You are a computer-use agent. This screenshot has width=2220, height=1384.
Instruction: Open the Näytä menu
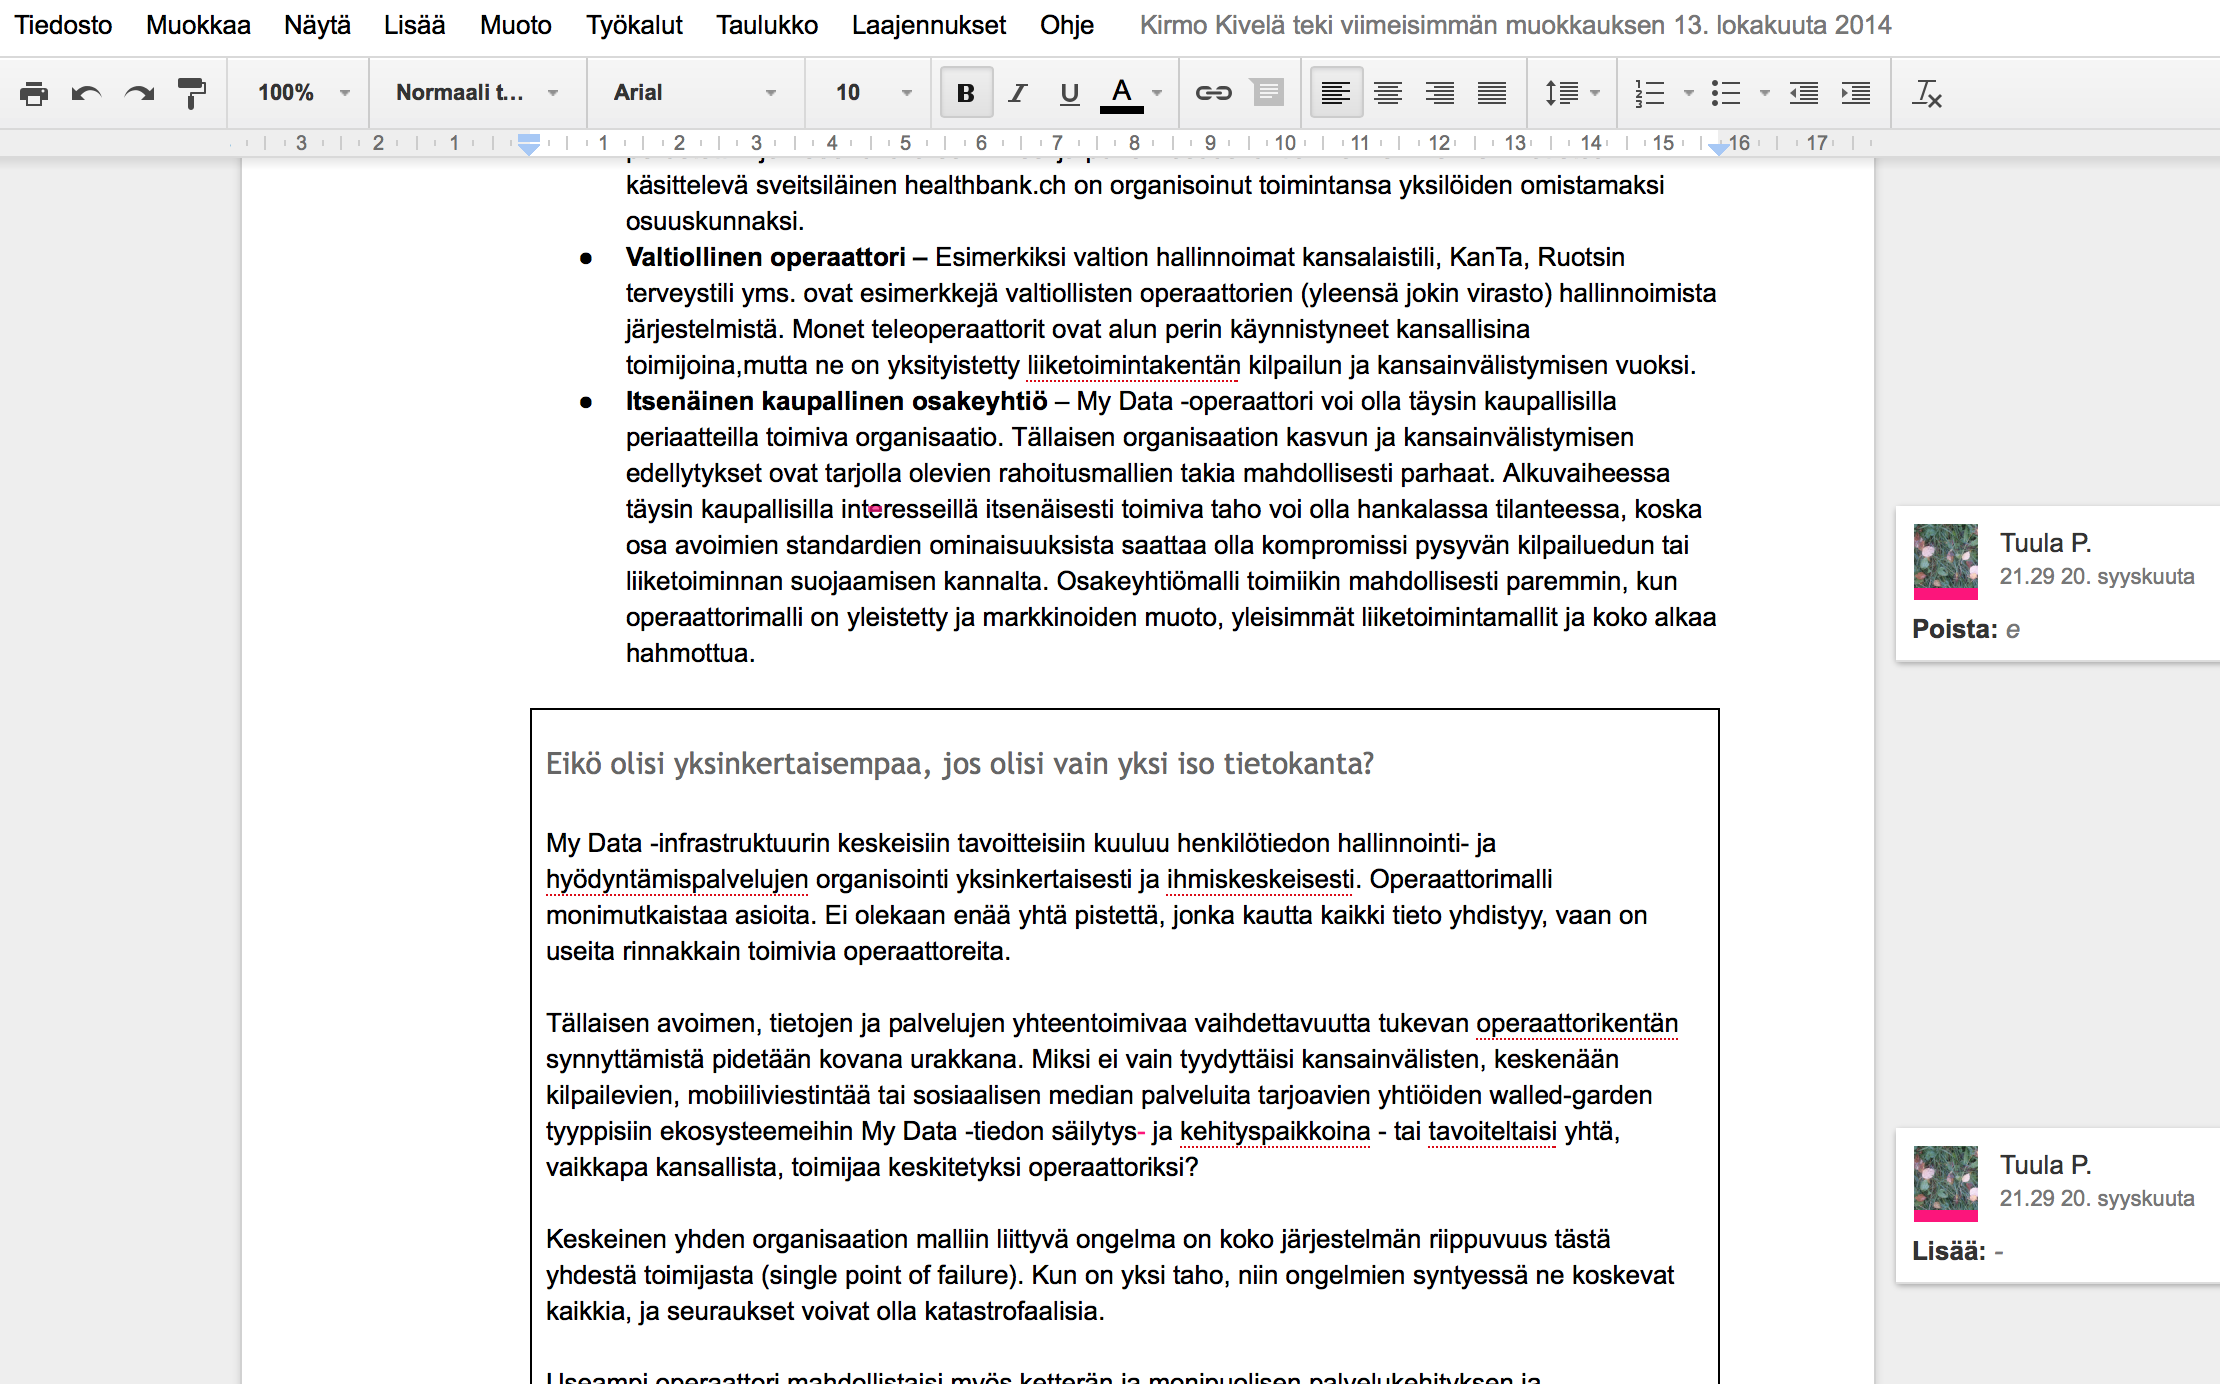click(317, 25)
